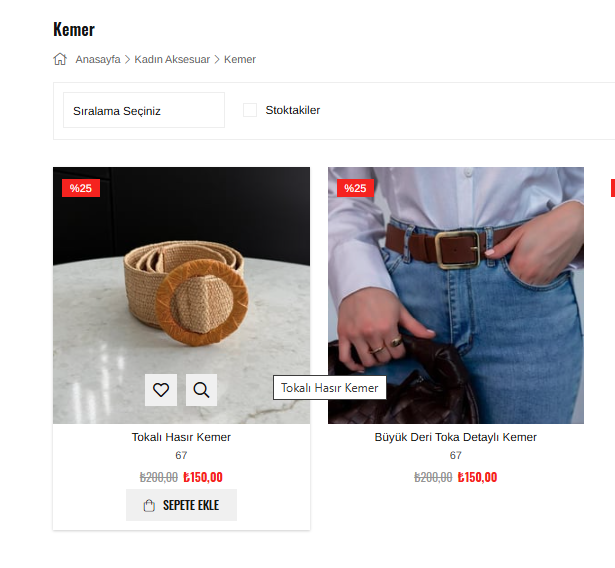Viewport: 615px width, 568px height.
Task: Open Kadın Aksesuar breadcrumb category
Action: [172, 59]
